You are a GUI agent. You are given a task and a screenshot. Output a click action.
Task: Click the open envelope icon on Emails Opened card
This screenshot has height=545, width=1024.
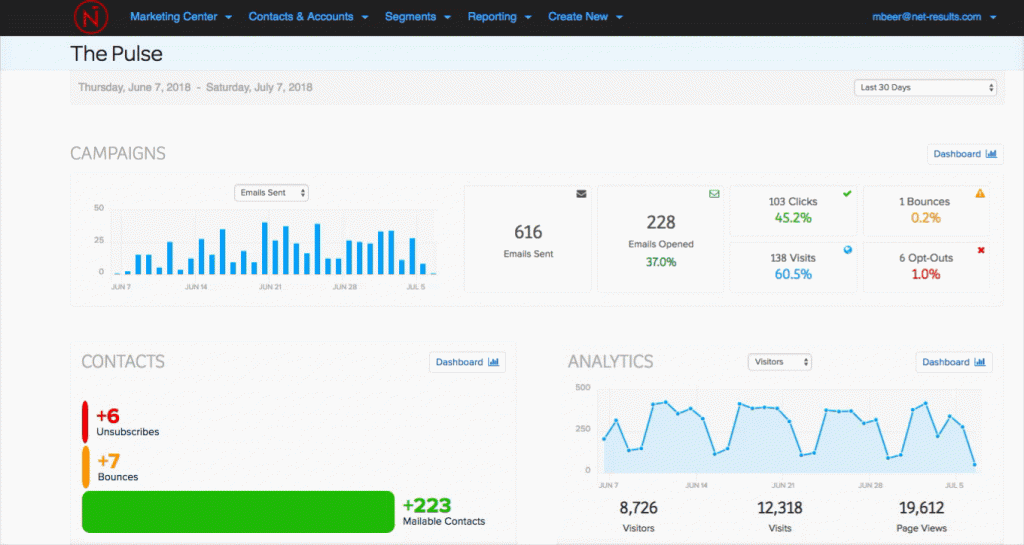point(714,194)
